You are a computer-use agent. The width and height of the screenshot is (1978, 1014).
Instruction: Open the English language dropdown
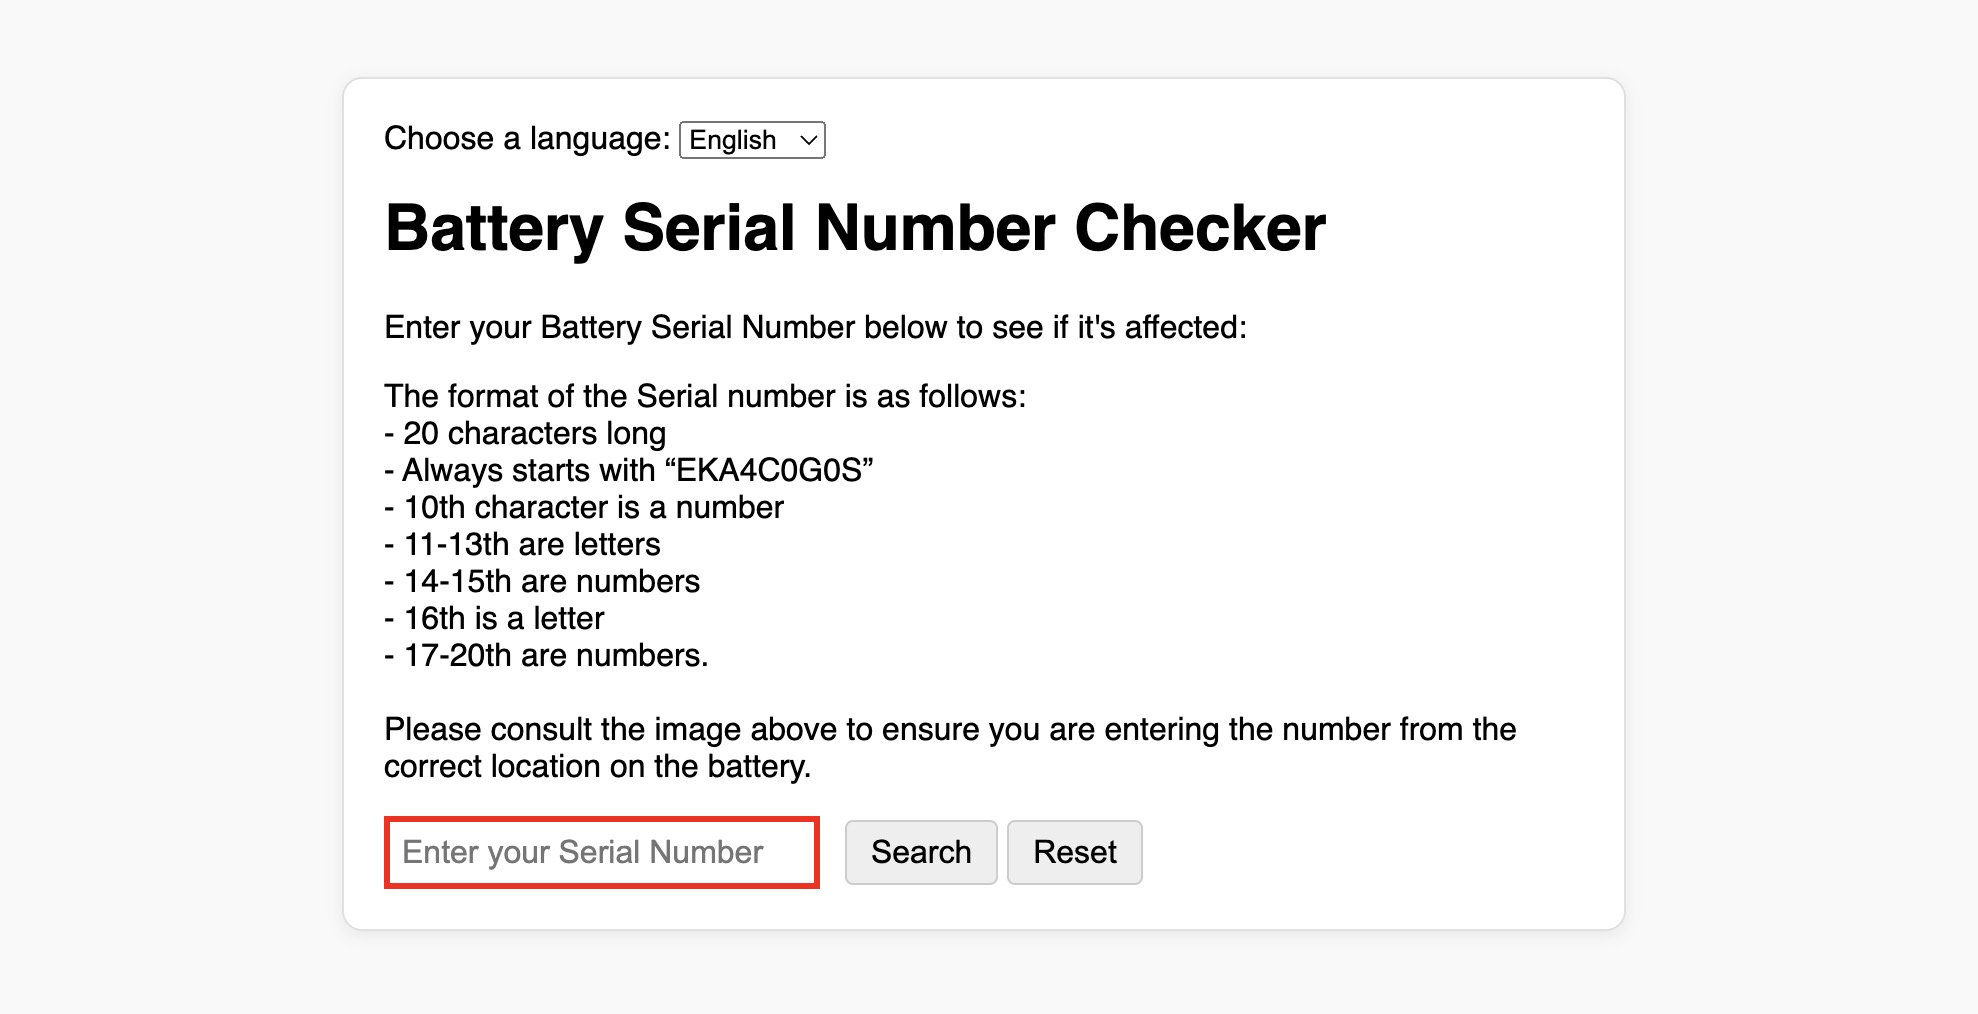(x=752, y=140)
